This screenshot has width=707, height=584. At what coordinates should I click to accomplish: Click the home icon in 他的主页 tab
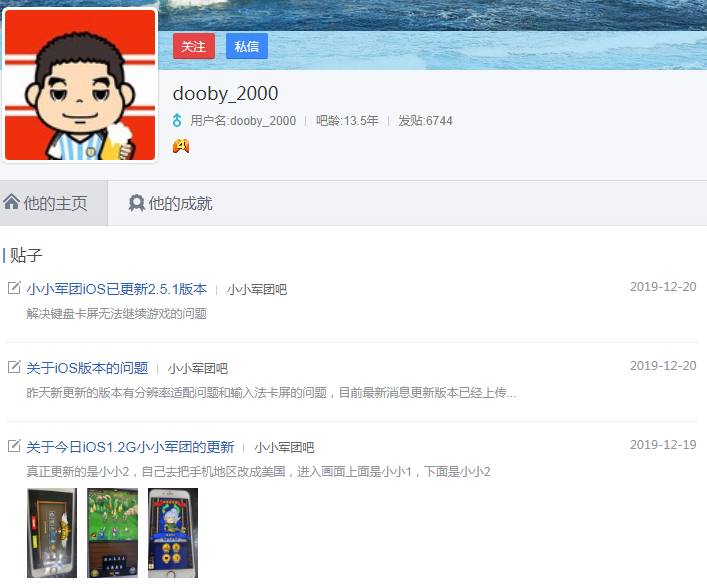click(x=11, y=202)
